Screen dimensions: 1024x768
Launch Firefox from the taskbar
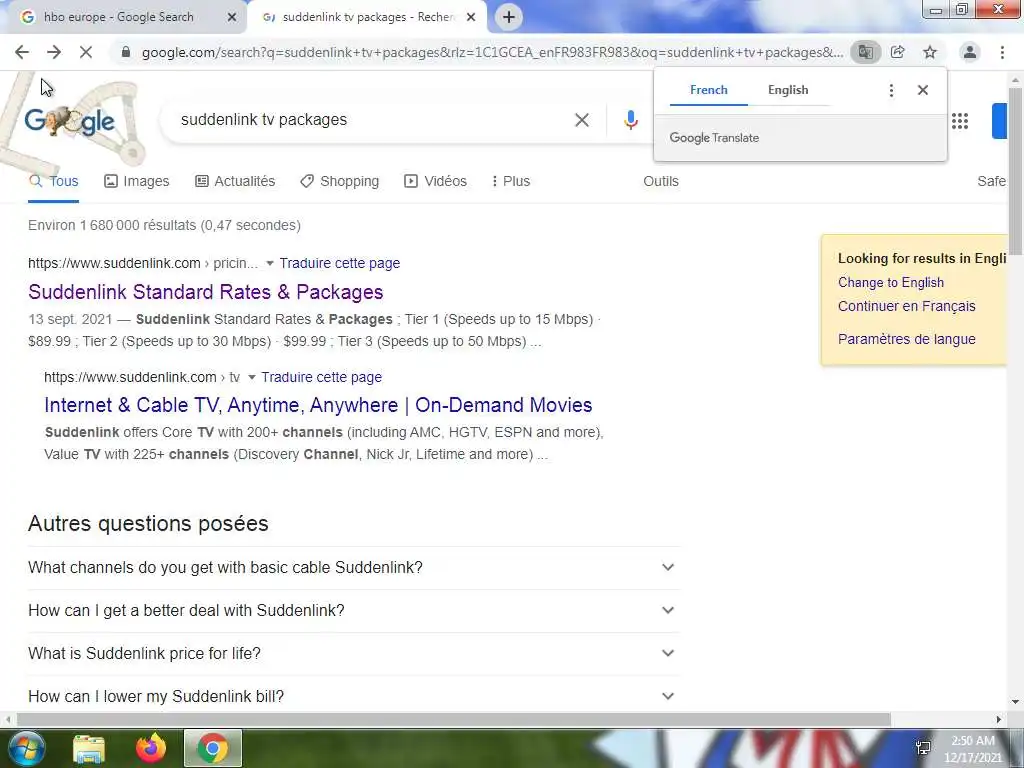coord(151,748)
